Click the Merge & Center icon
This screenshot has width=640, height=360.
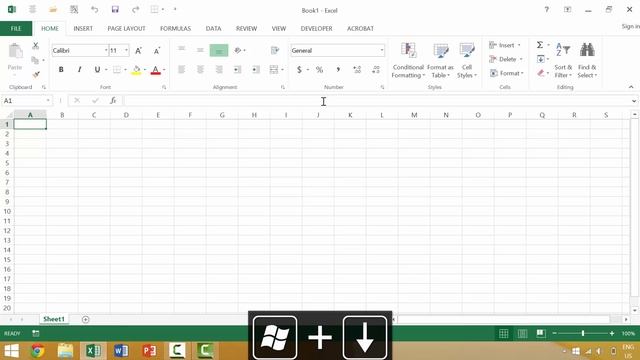click(x=274, y=70)
